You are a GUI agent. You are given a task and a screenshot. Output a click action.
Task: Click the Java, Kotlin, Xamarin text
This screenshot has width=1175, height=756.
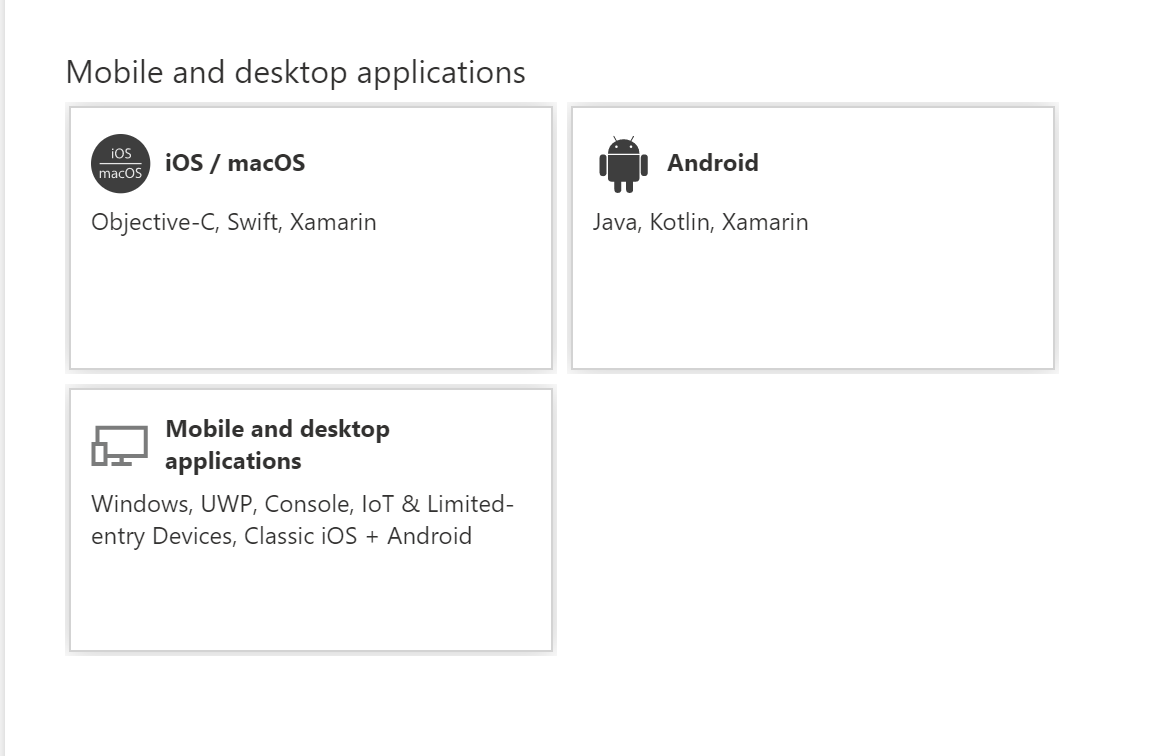coord(700,222)
